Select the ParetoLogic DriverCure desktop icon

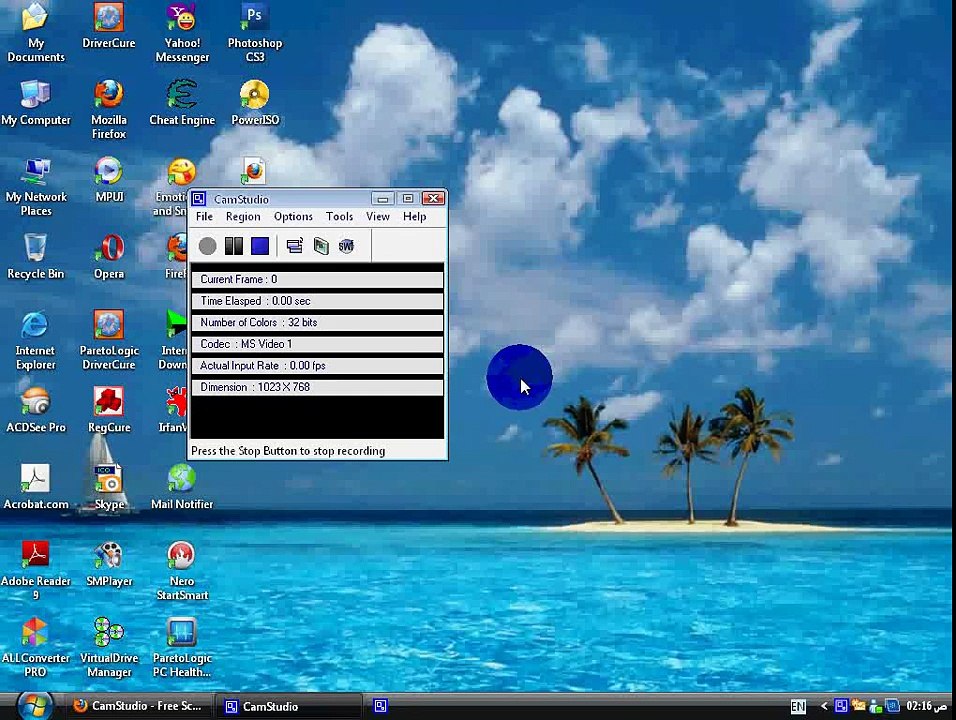click(109, 340)
